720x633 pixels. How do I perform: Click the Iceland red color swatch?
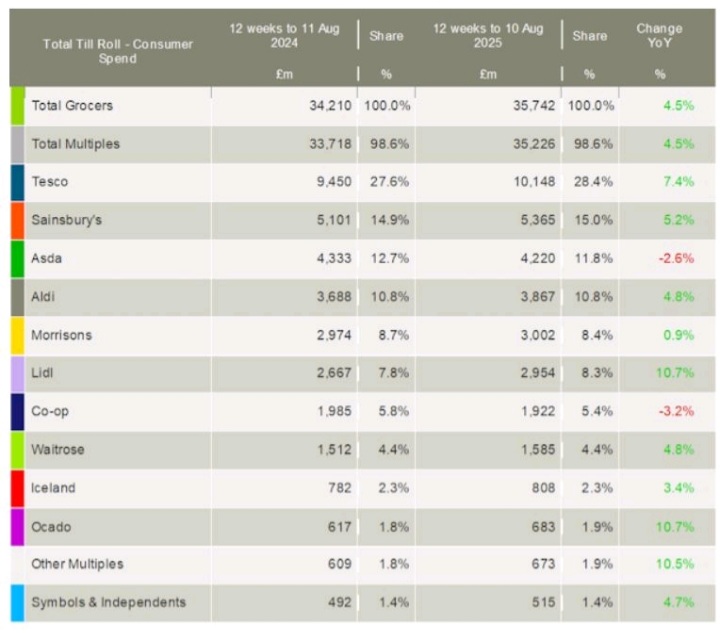(17, 488)
